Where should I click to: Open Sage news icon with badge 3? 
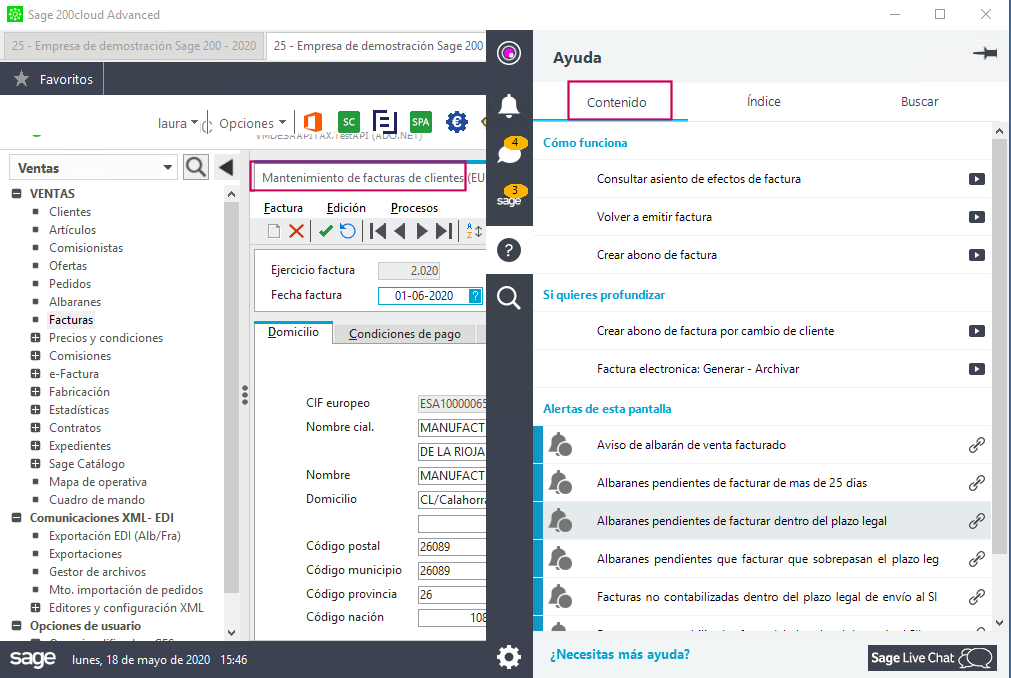pyautogui.click(x=511, y=196)
